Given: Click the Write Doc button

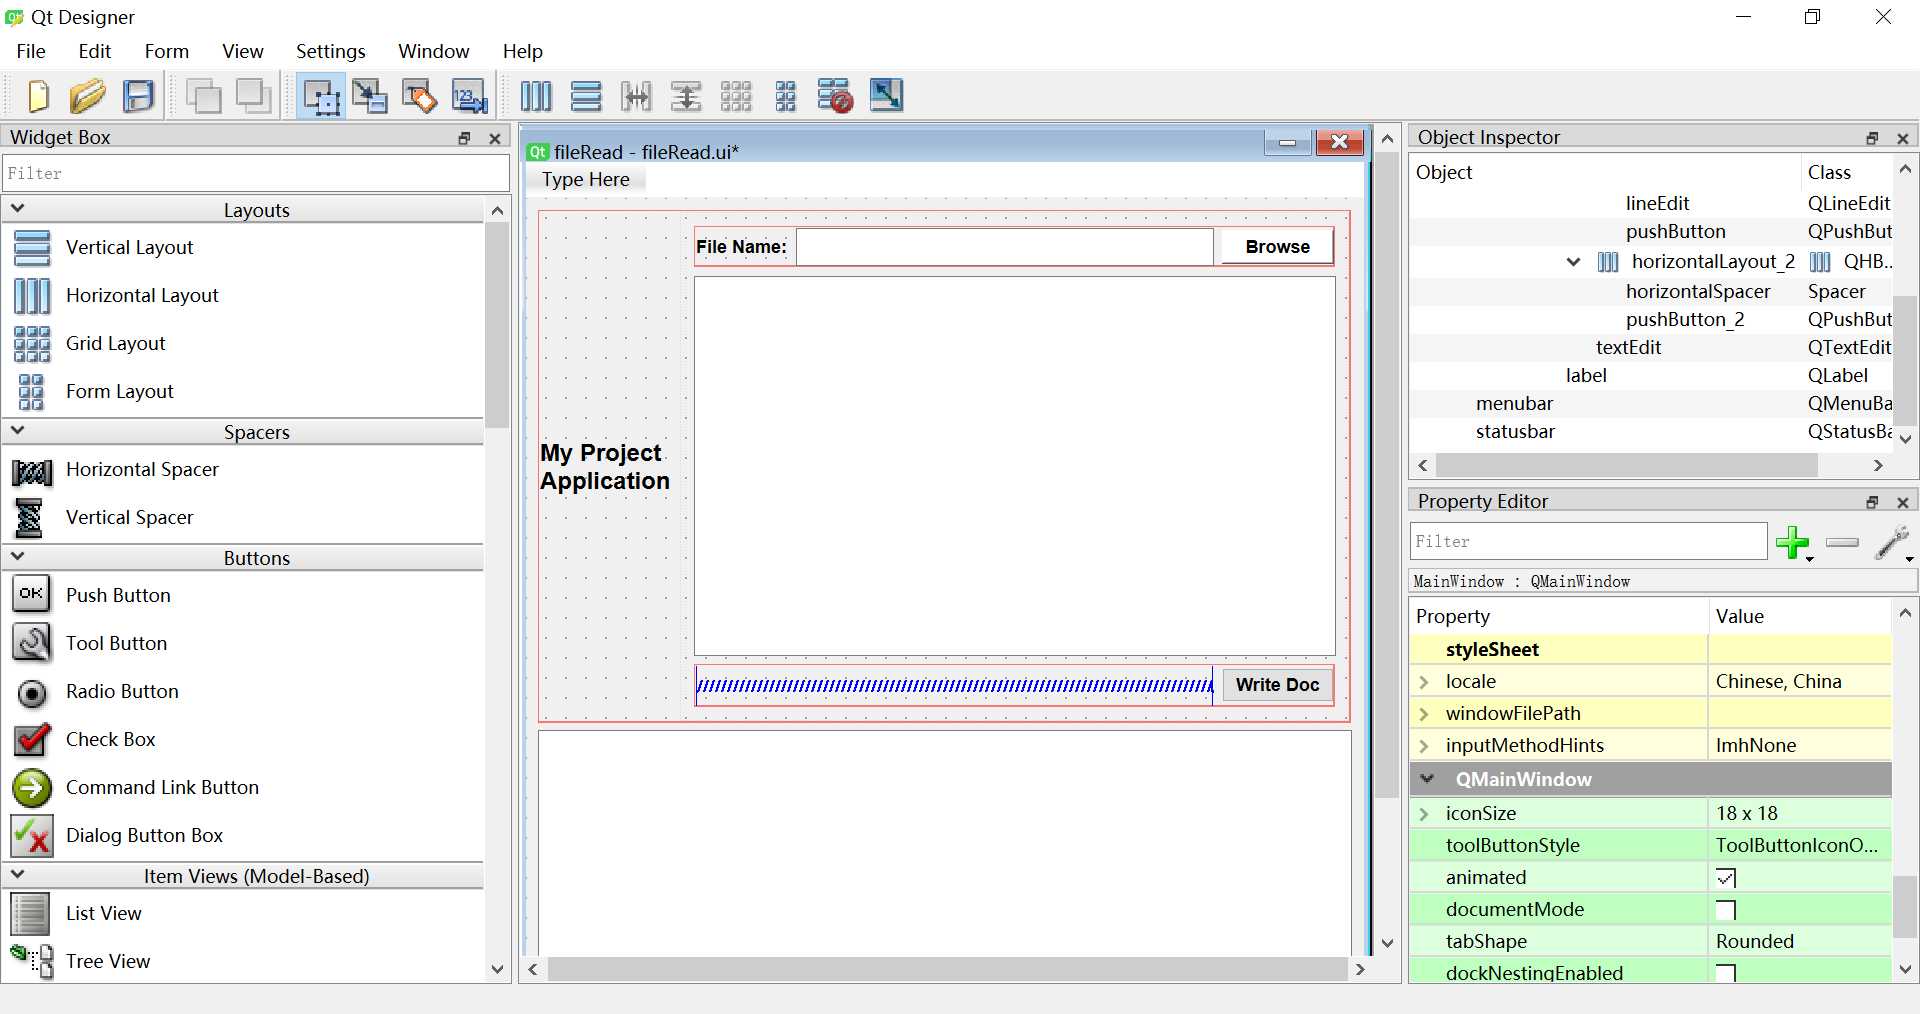Looking at the screenshot, I should [1277, 685].
